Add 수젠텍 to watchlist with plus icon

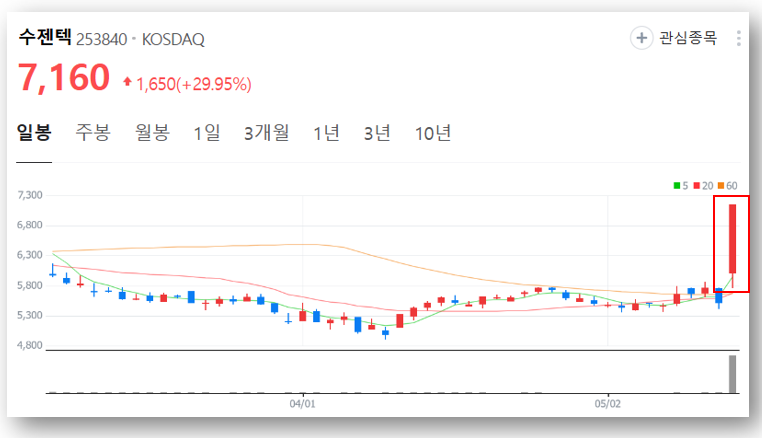pyautogui.click(x=641, y=38)
